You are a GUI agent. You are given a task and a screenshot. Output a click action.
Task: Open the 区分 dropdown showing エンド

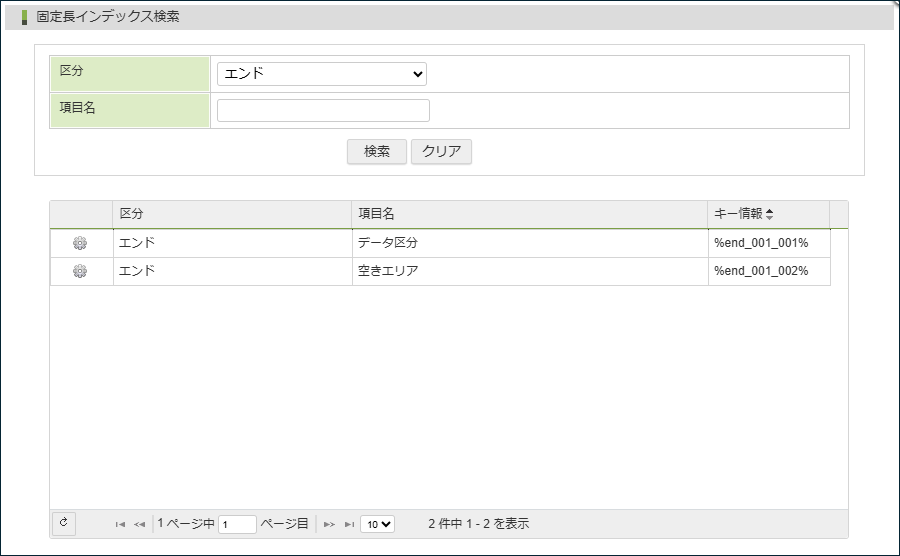tap(321, 74)
